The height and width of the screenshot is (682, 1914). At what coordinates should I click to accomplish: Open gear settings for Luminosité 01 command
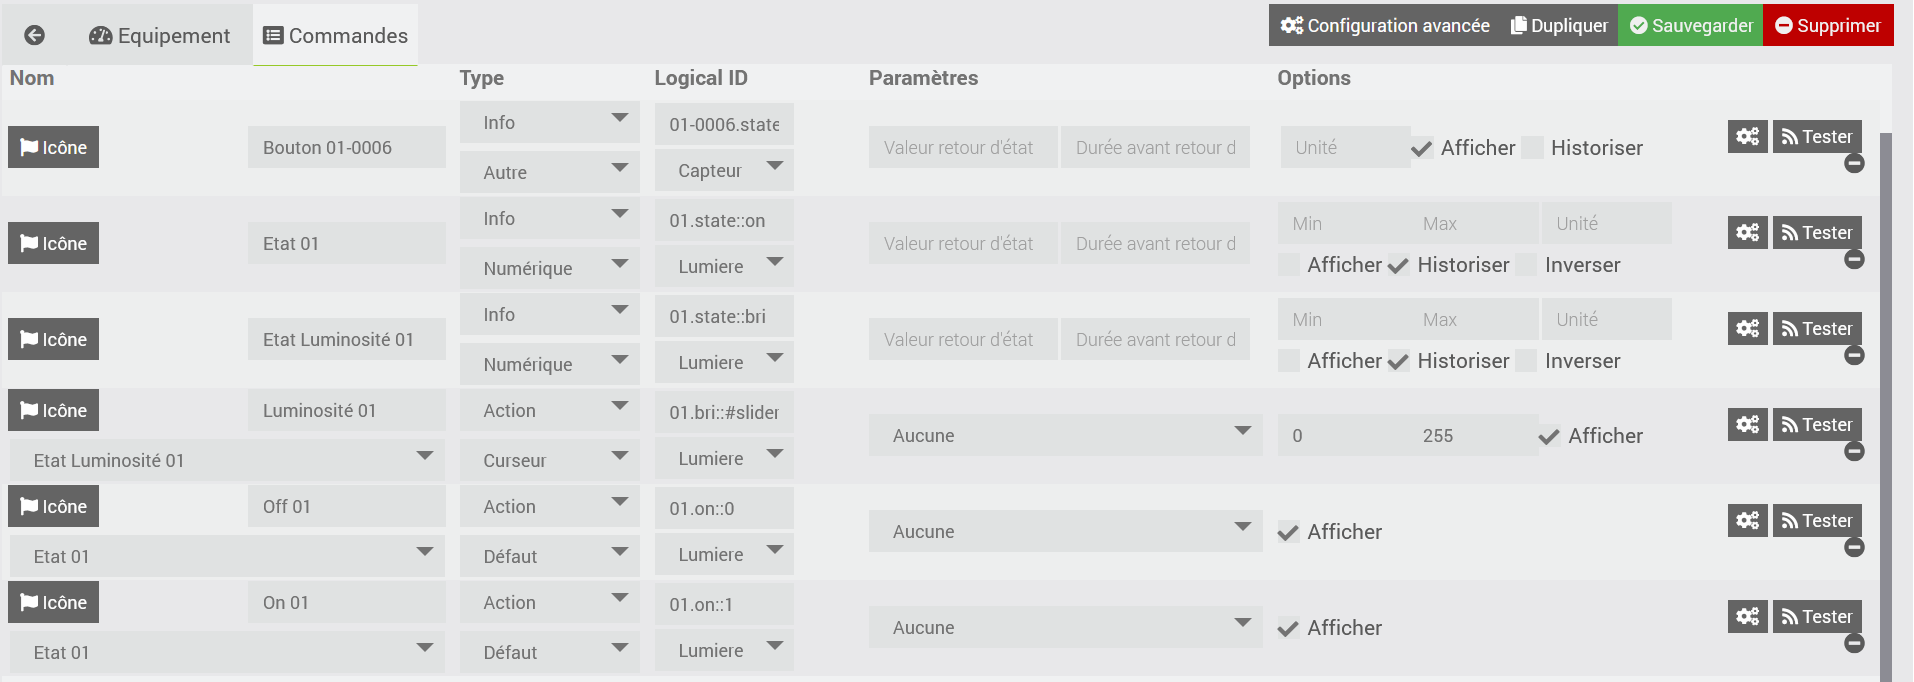click(1747, 425)
